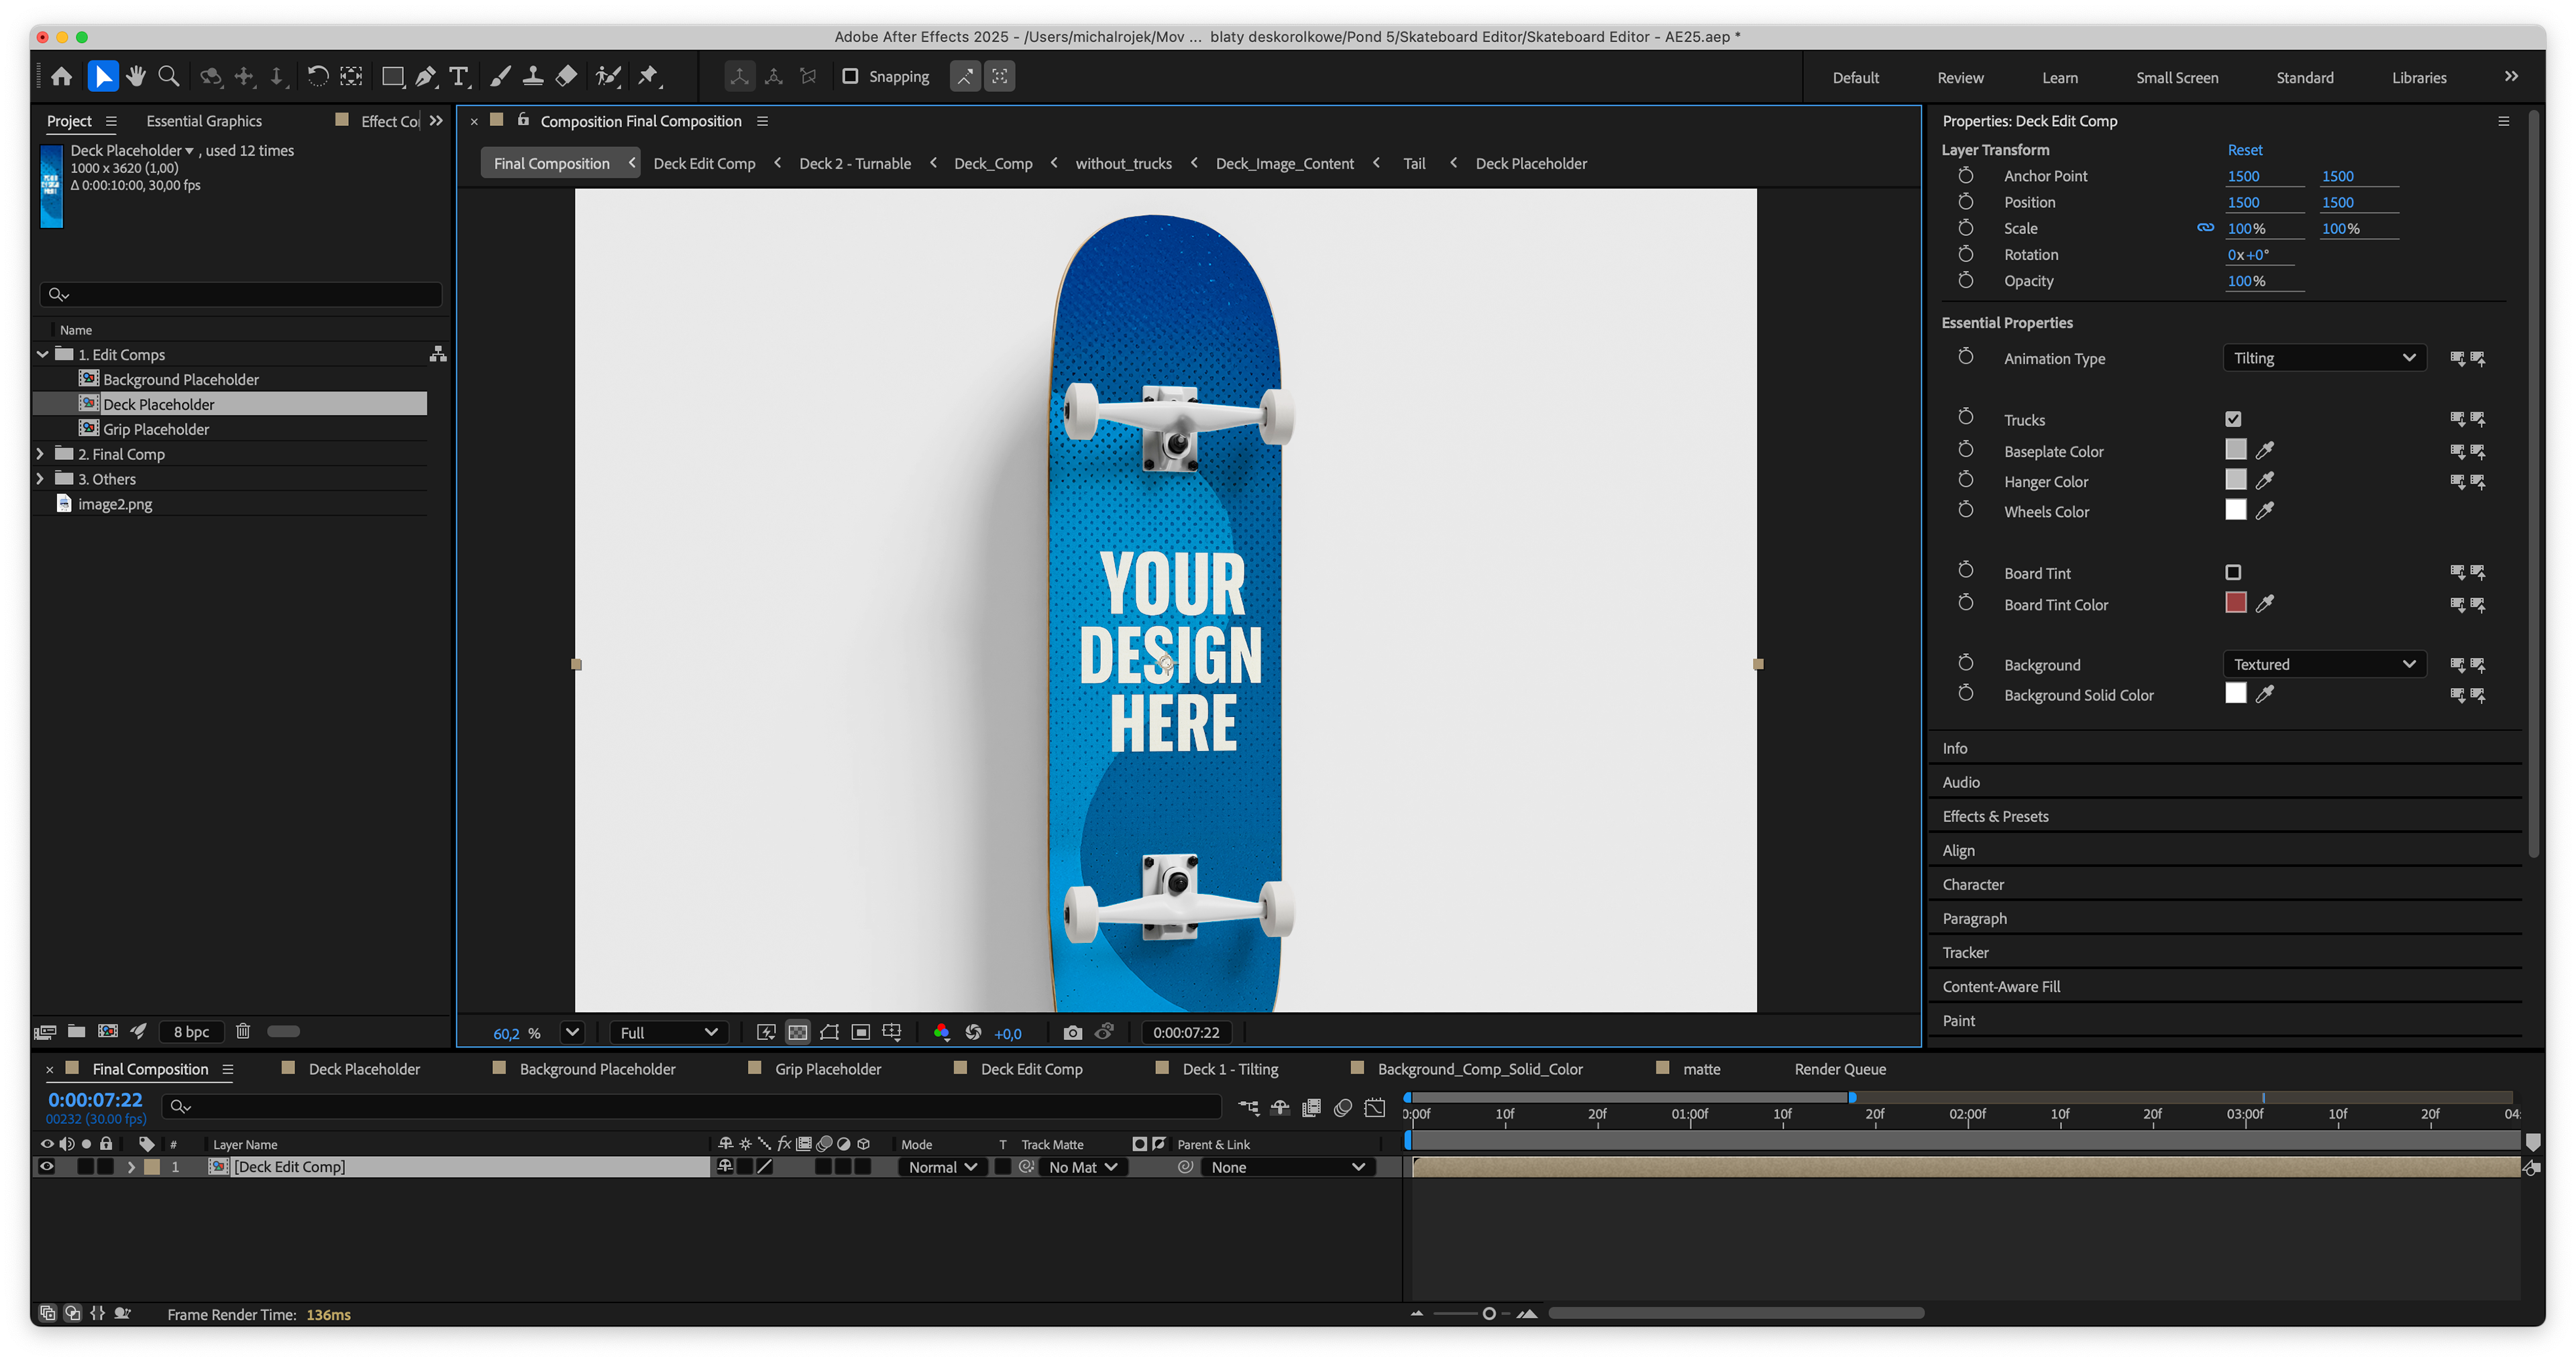2576x1362 pixels.
Task: Choose the Hand tool
Action: pyautogui.click(x=136, y=76)
